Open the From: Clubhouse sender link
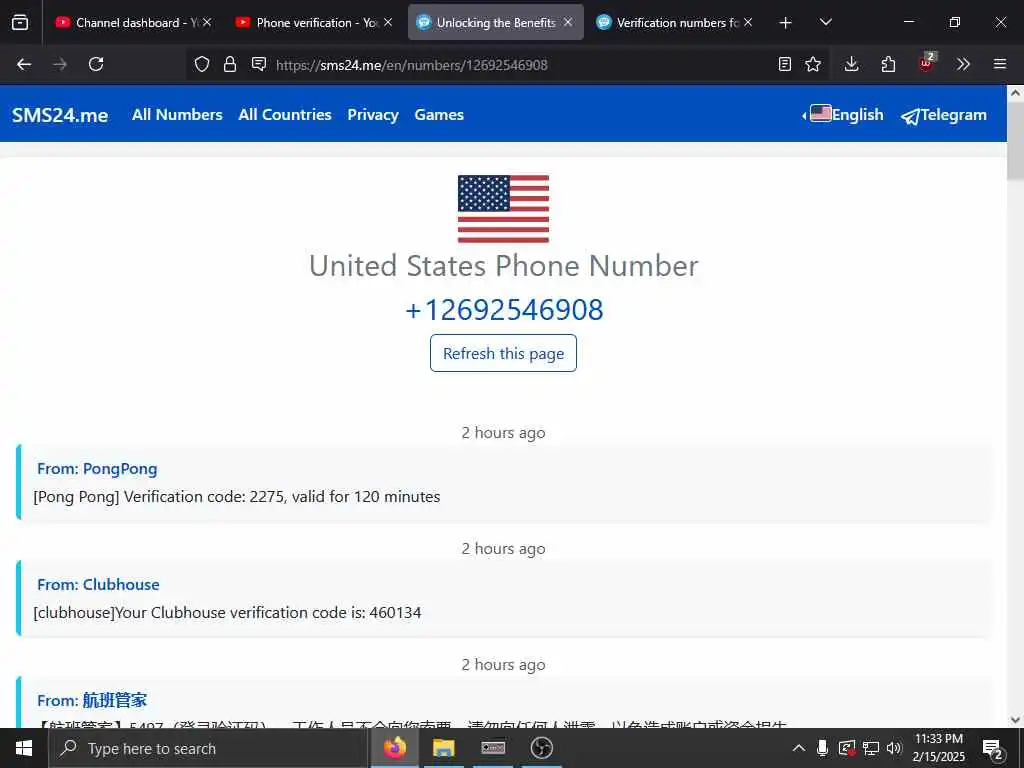 (98, 584)
